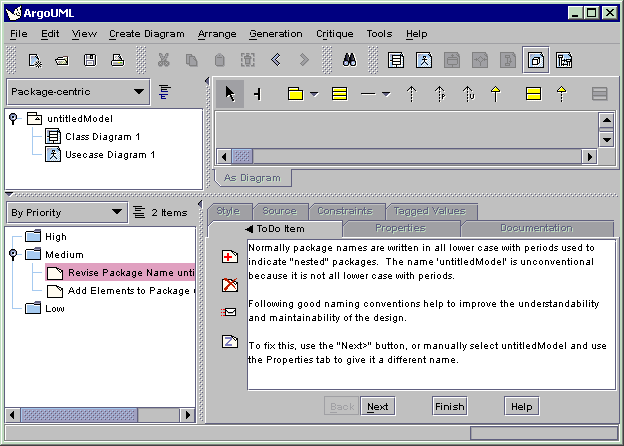Click the Copy icon
The height and width of the screenshot is (446, 624).
point(191,60)
